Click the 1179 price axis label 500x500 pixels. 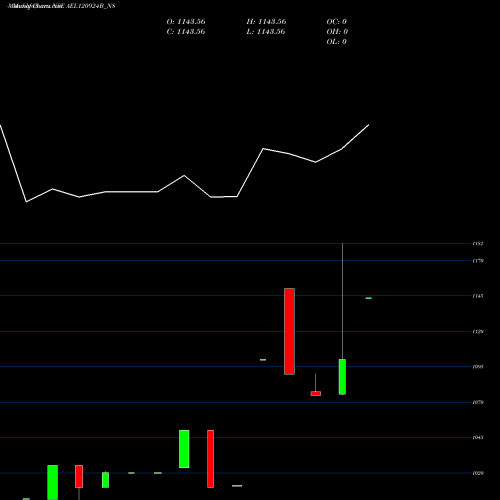tap(478, 261)
